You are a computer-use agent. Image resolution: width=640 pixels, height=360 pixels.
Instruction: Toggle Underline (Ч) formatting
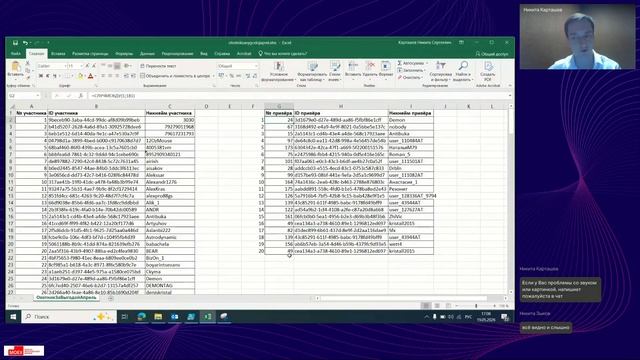click(x=55, y=76)
